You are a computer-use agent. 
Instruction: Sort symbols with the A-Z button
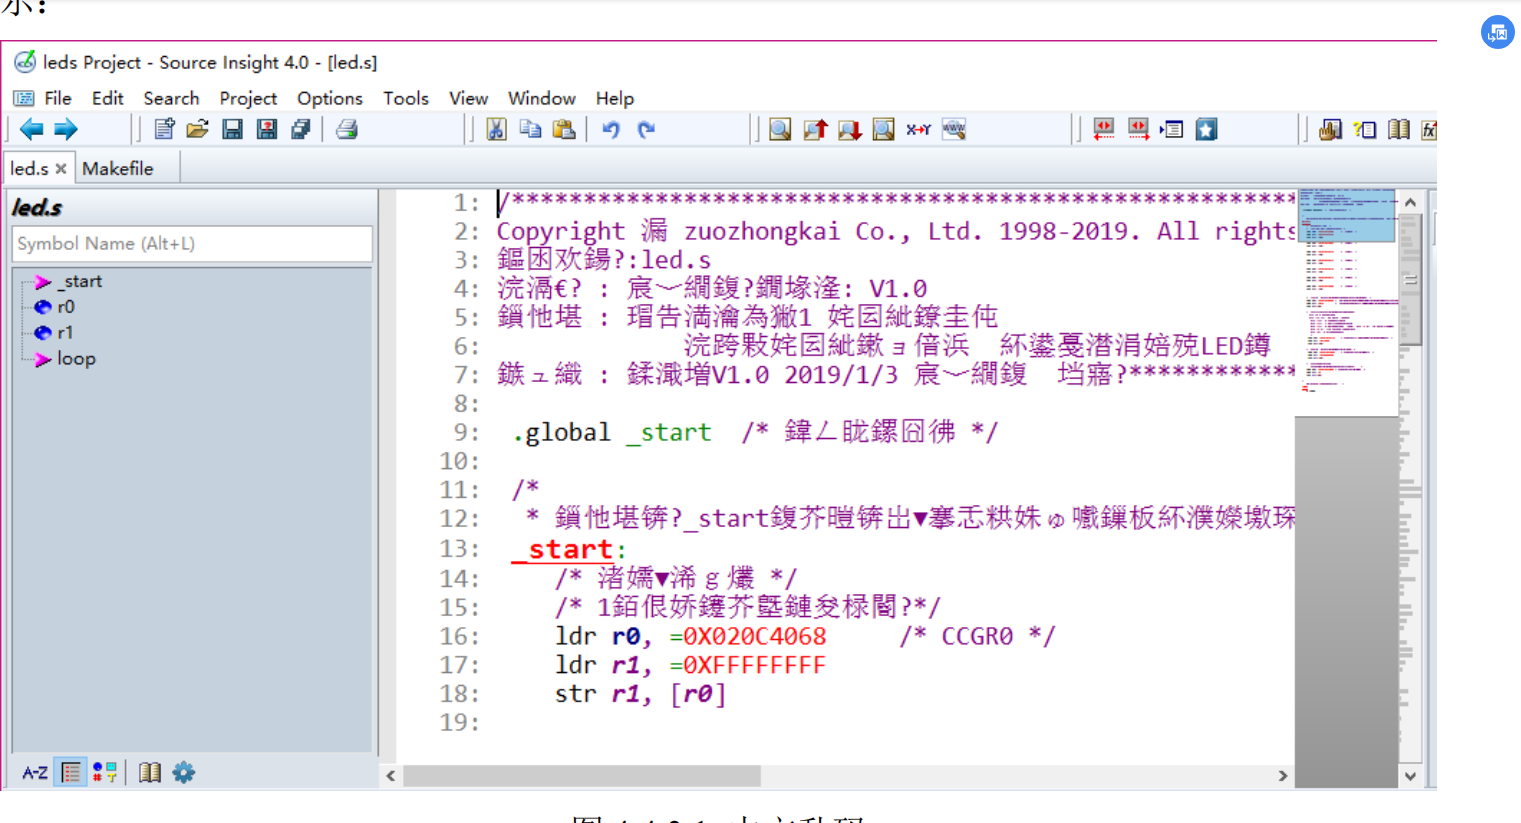coord(35,772)
